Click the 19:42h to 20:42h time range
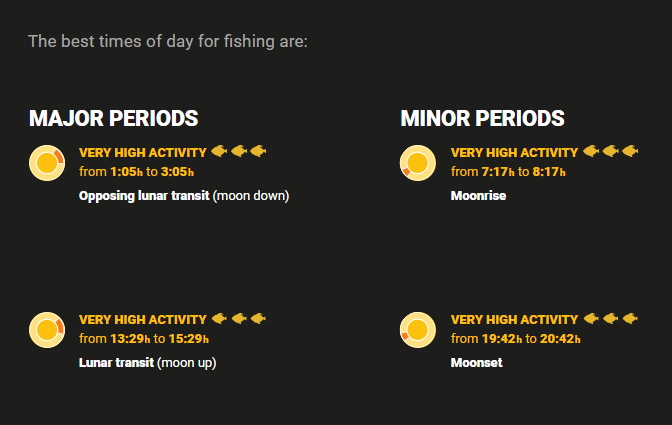The image size is (672, 425). (x=515, y=339)
